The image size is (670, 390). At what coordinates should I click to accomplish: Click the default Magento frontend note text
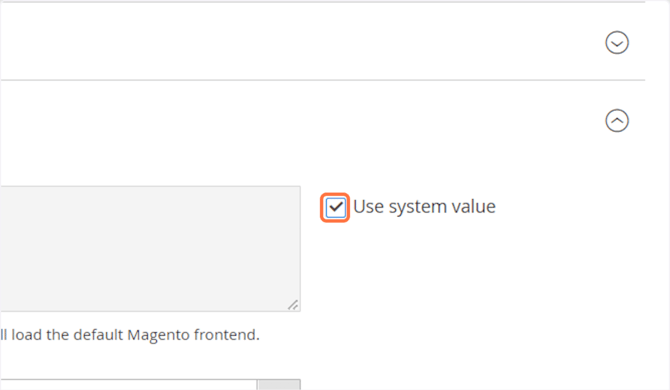pyautogui.click(x=129, y=334)
